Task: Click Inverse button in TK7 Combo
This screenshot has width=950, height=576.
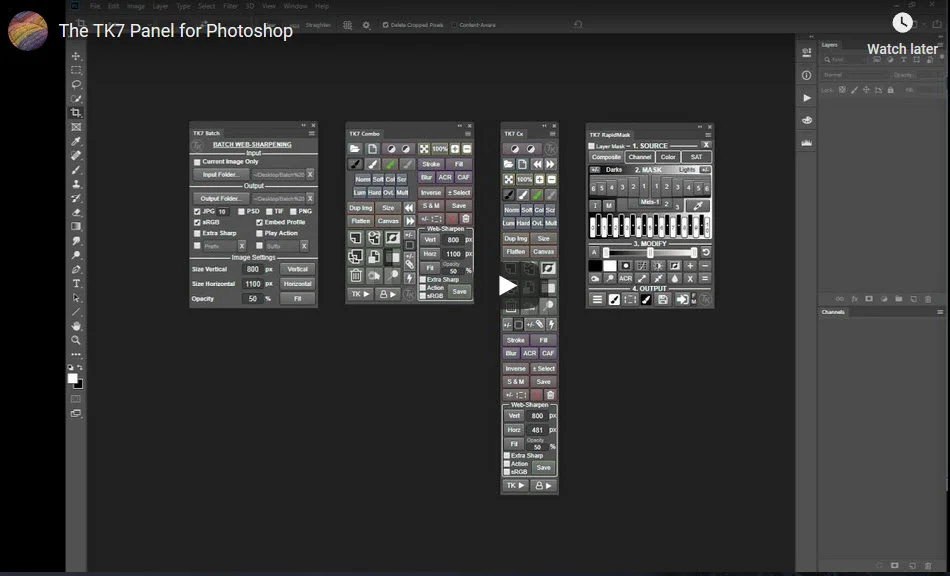Action: pyautogui.click(x=431, y=193)
